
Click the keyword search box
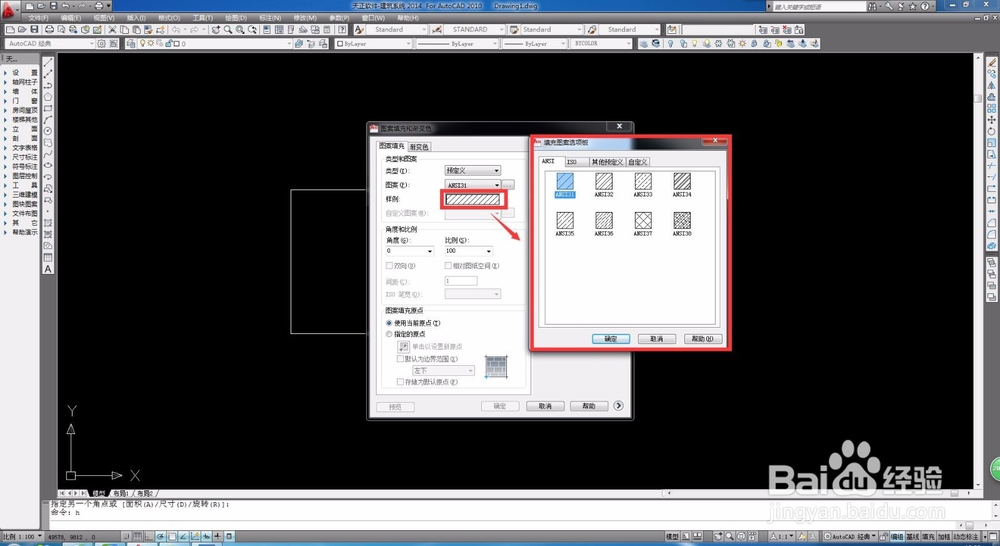pos(818,6)
